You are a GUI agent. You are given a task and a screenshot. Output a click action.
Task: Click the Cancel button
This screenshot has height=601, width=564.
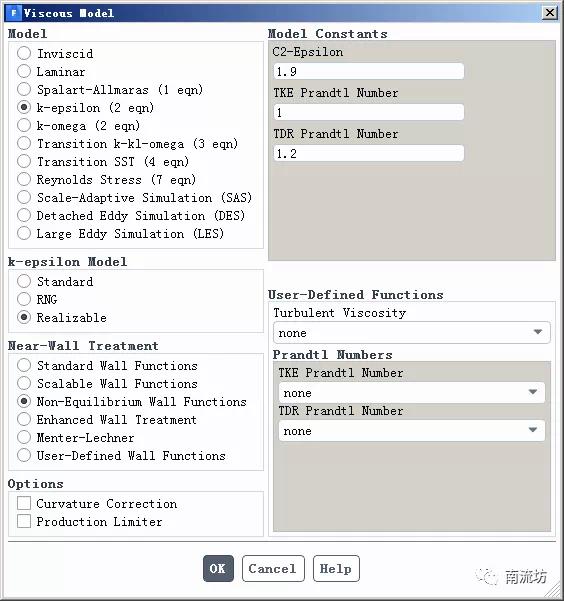tap(273, 568)
